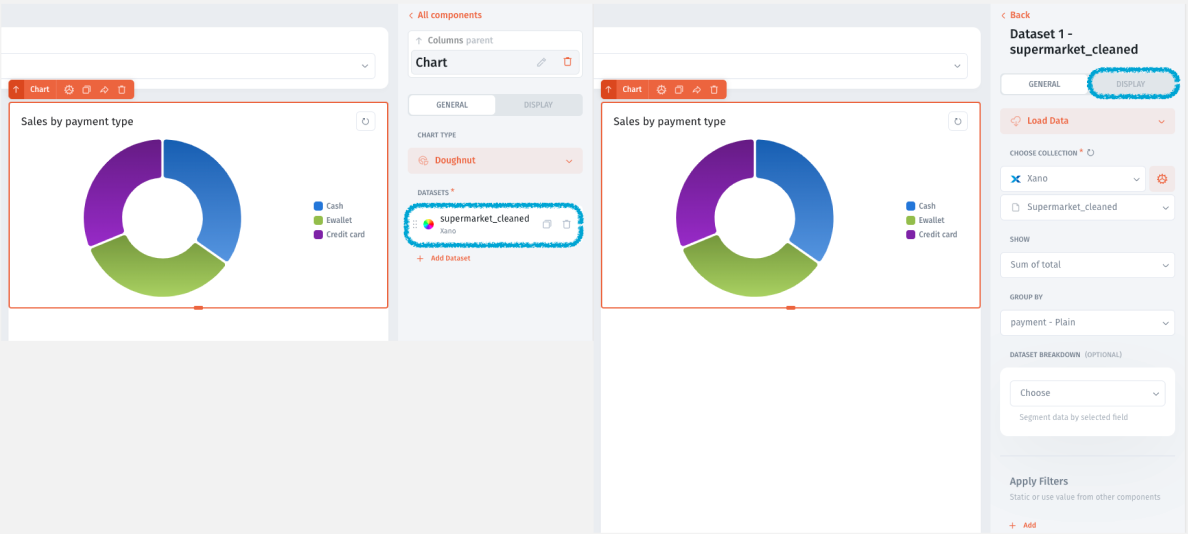Click the red trash icon beside Chart name
Viewport: 1188px width, 534px height.
(567, 62)
